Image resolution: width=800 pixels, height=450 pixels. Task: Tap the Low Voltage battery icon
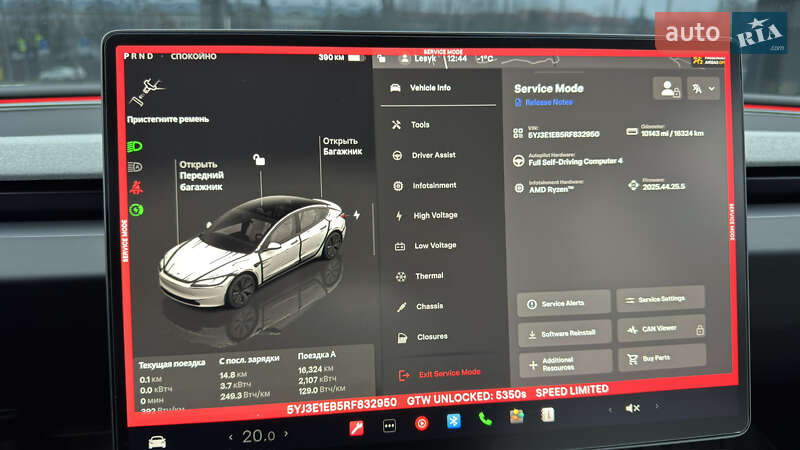click(x=400, y=246)
